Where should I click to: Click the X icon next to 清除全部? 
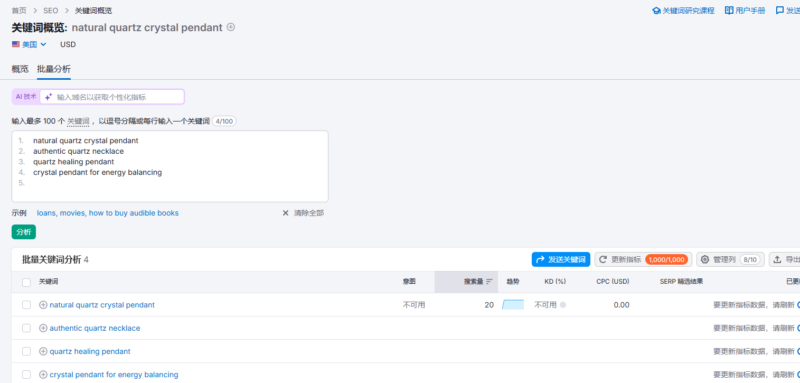[286, 213]
